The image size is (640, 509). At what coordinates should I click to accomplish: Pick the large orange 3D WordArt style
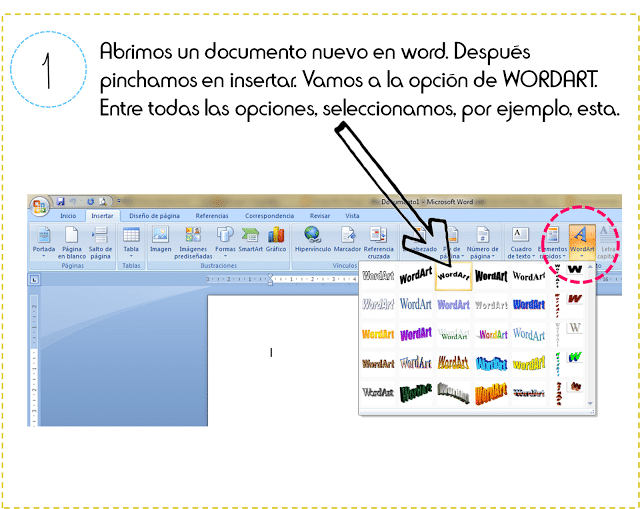pos(491,393)
